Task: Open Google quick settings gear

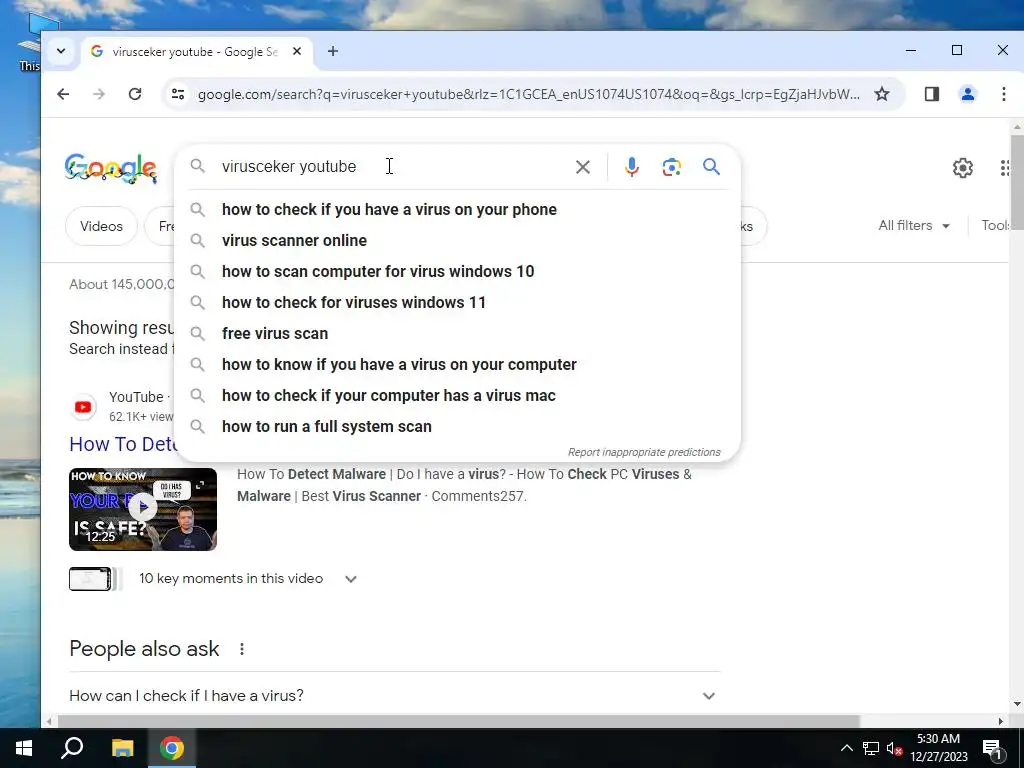Action: tap(962, 168)
